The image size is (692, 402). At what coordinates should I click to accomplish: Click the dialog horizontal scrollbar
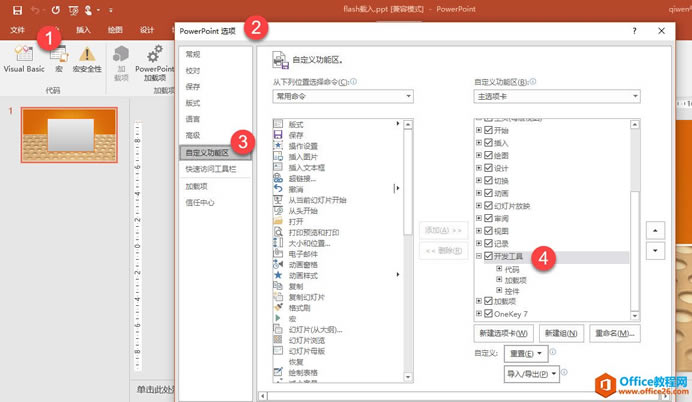tap(464, 396)
